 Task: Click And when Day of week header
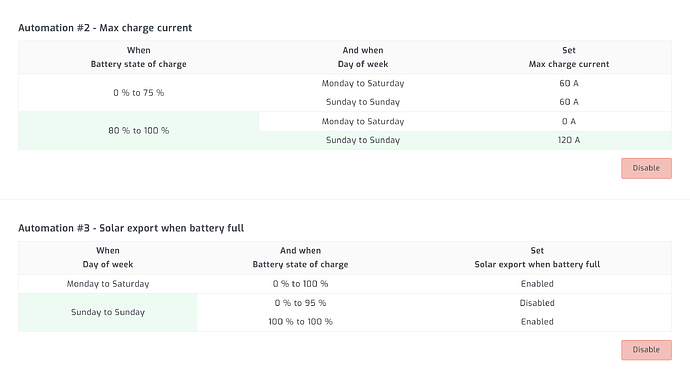click(363, 57)
